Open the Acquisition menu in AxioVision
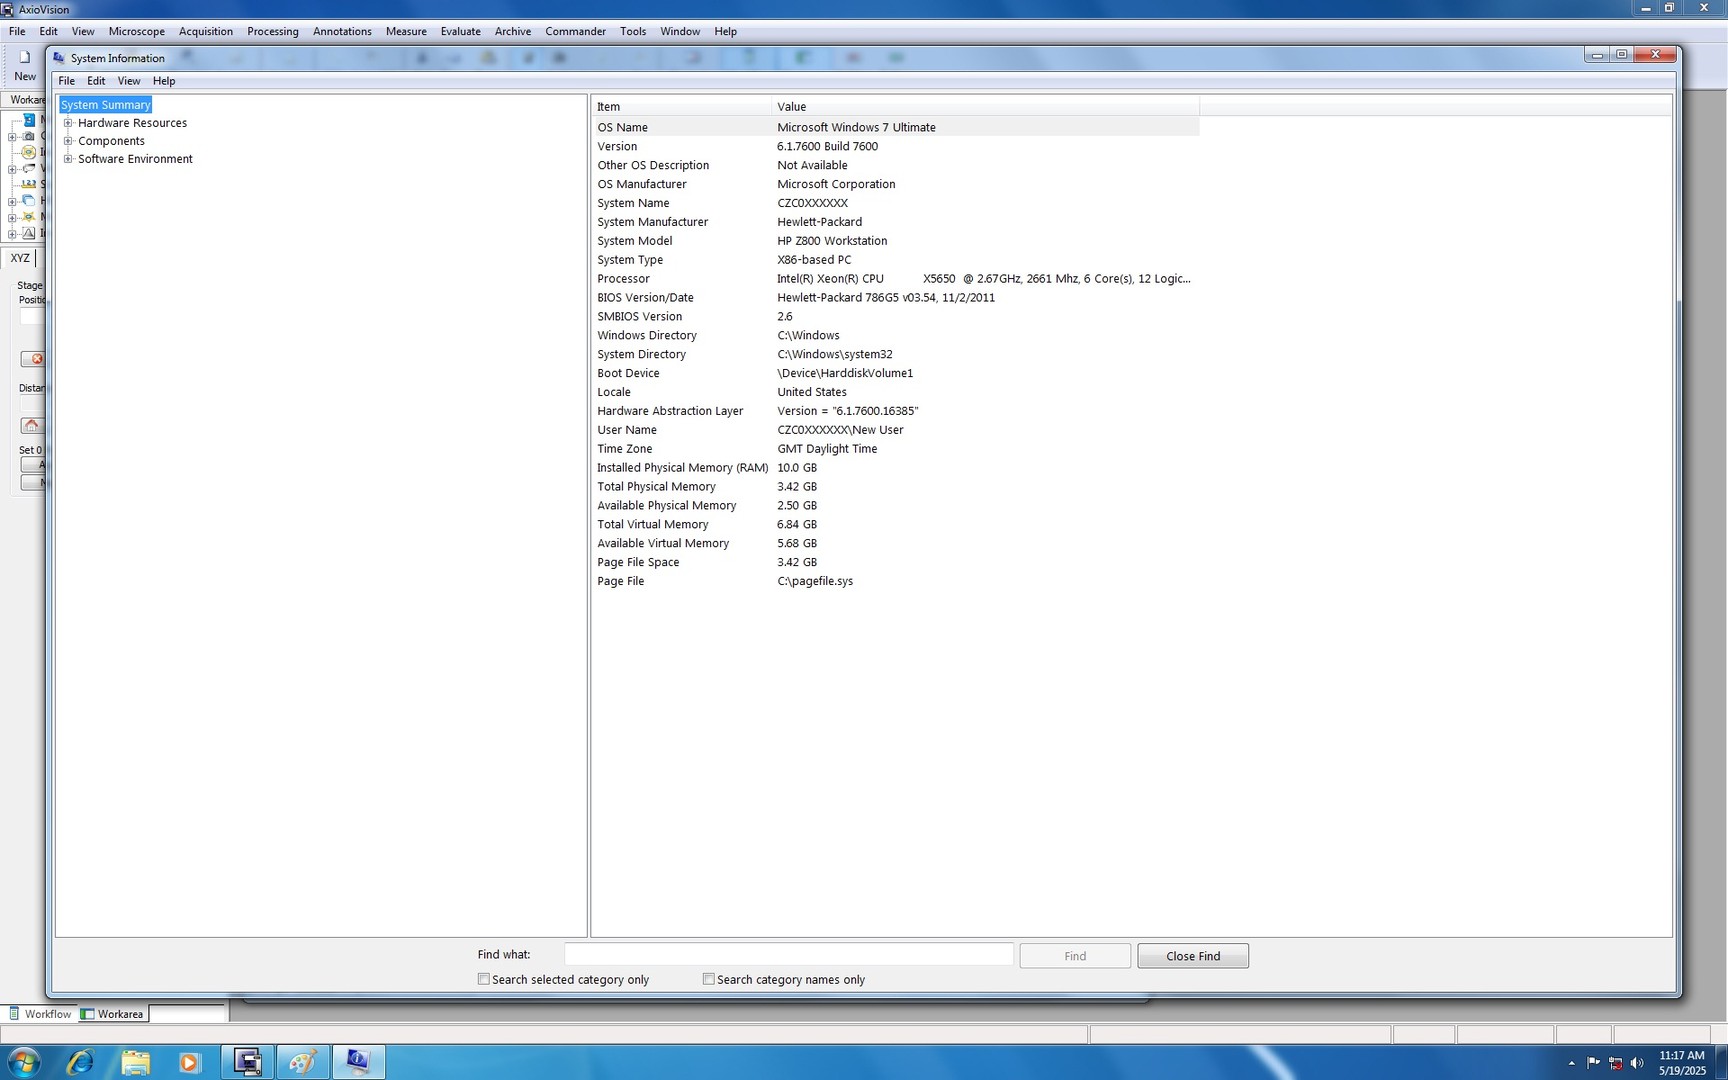The image size is (1728, 1080). point(205,31)
